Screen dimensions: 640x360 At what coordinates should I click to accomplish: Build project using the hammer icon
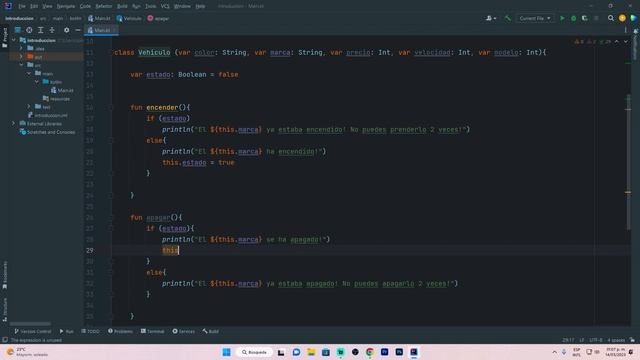(x=508, y=18)
